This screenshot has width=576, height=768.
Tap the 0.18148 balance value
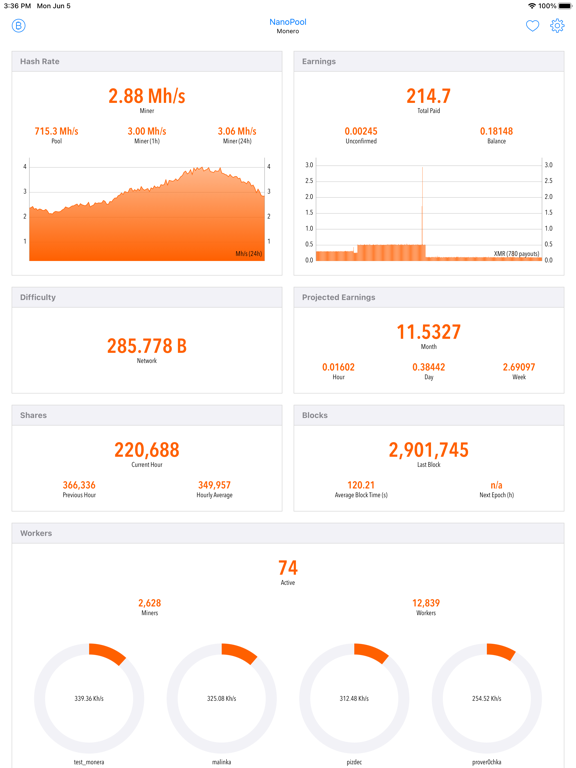click(496, 131)
